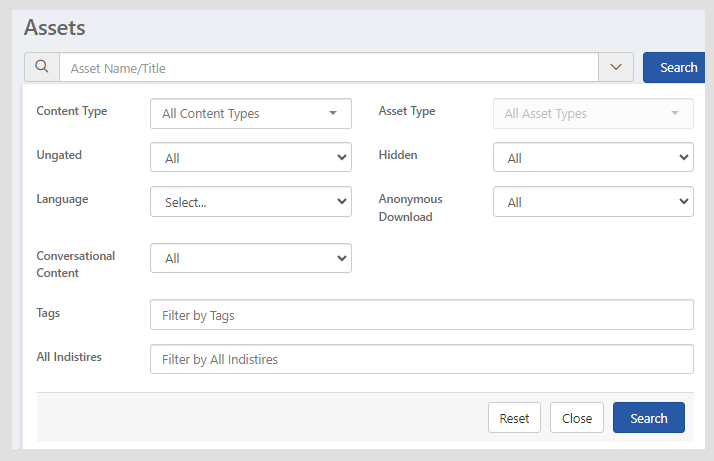Click the Conversational Content label
714x461 pixels.
click(x=76, y=264)
